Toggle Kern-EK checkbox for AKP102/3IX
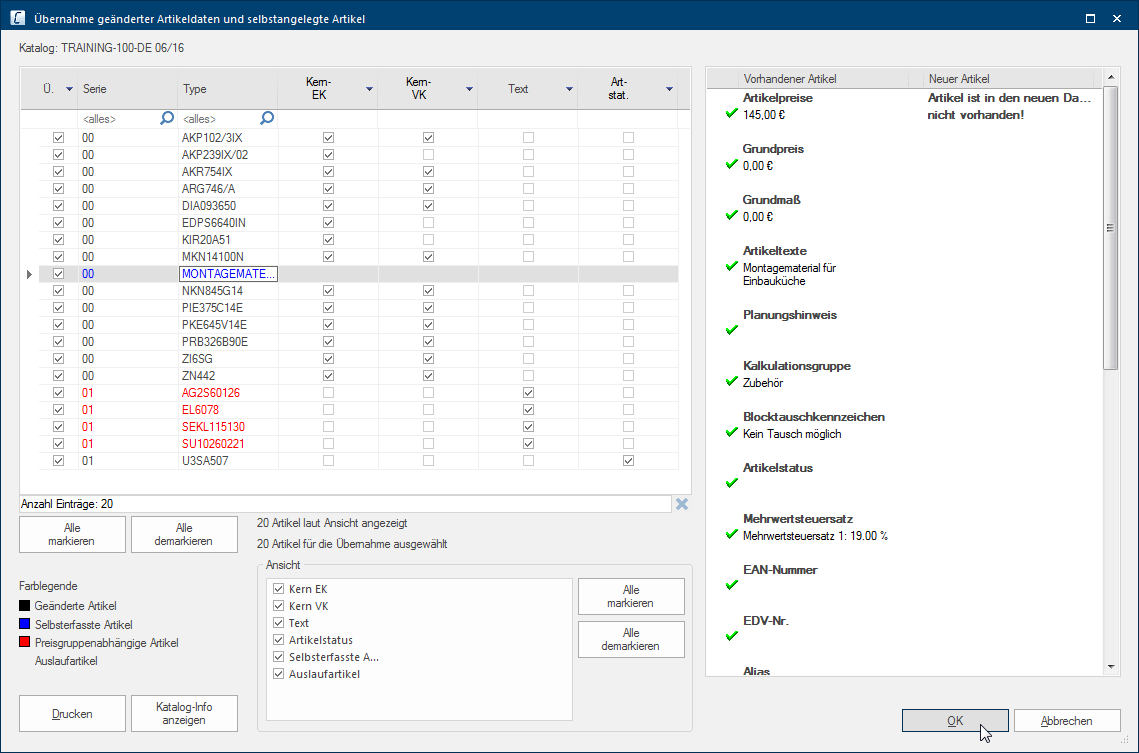Screen dimensions: 1139x753 [x=328, y=137]
